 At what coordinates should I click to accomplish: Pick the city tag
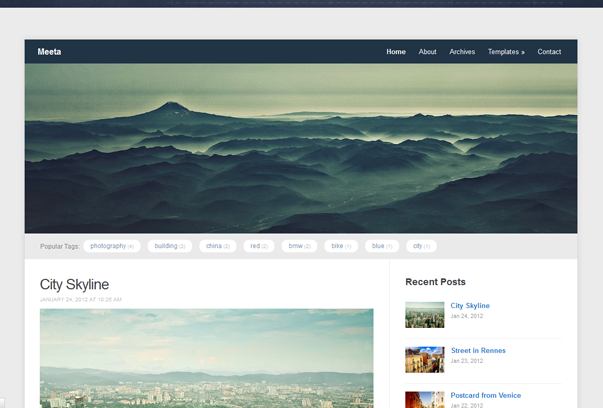(x=421, y=246)
